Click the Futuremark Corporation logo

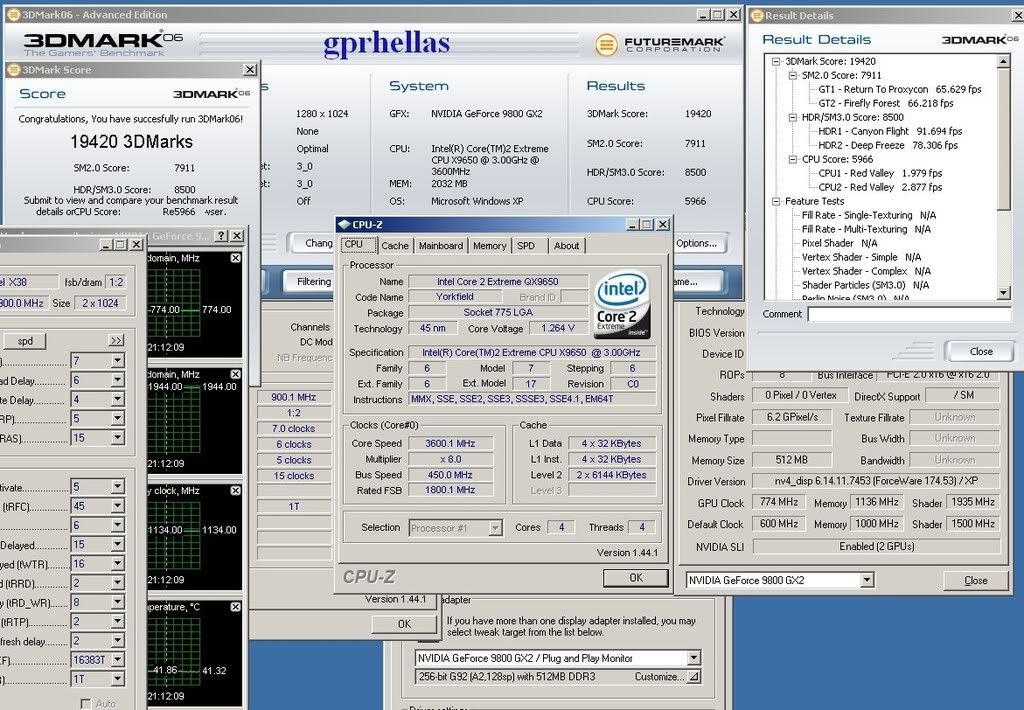[x=659, y=44]
